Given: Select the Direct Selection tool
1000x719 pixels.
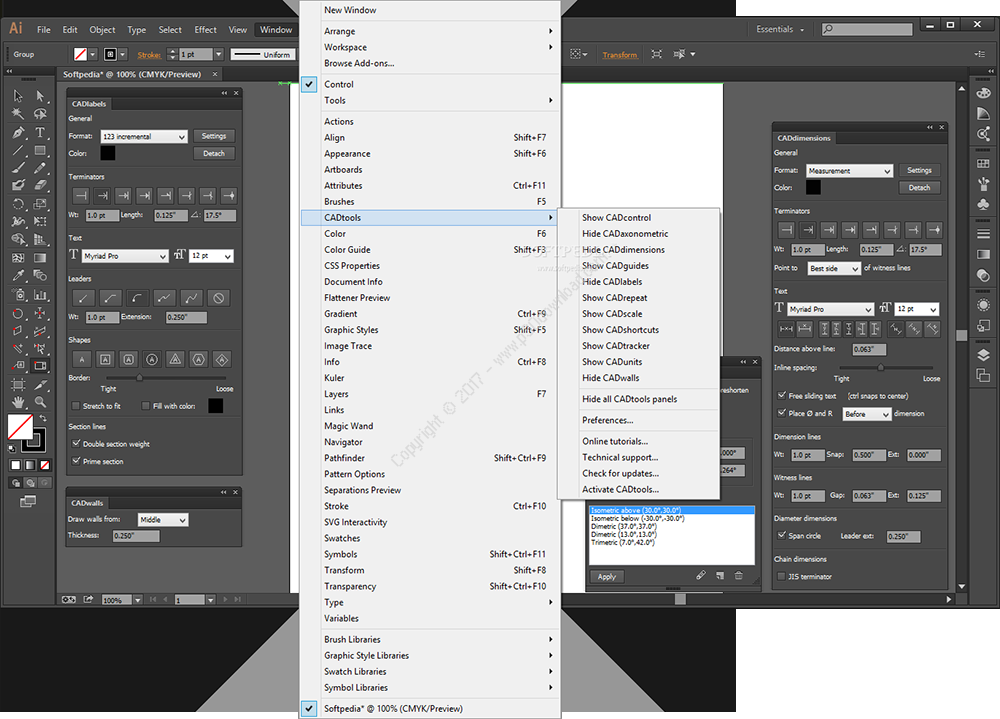Looking at the screenshot, I should [x=40, y=96].
